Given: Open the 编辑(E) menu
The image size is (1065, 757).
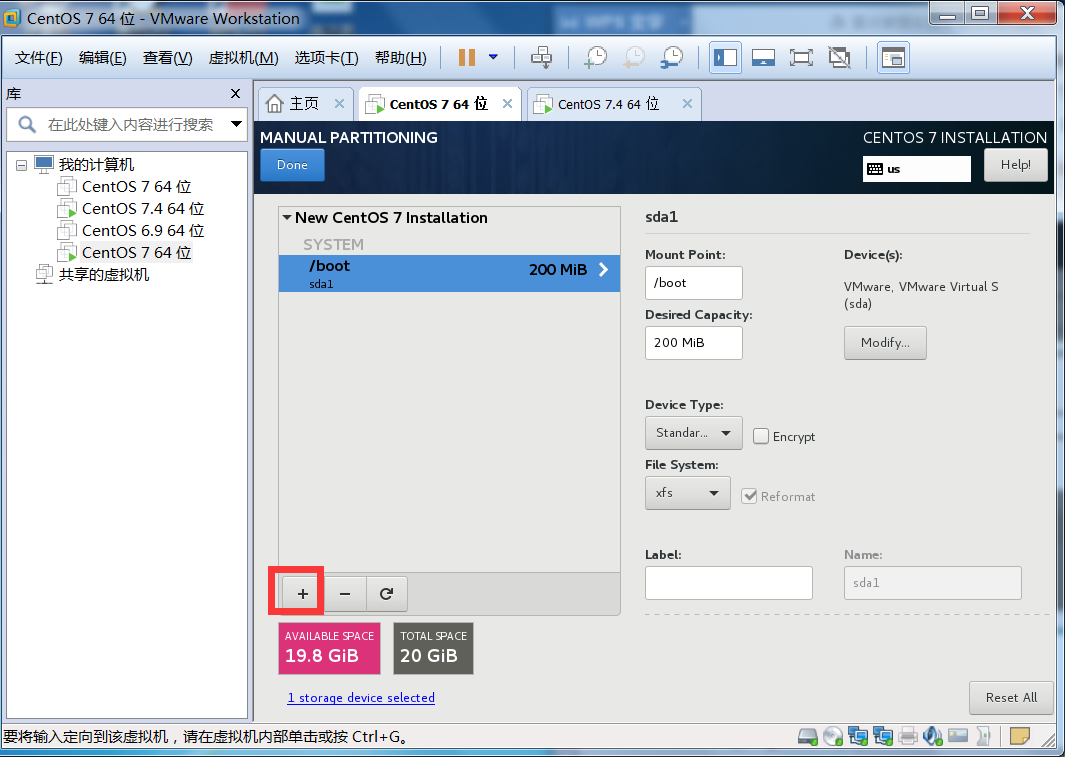Looking at the screenshot, I should (103, 58).
